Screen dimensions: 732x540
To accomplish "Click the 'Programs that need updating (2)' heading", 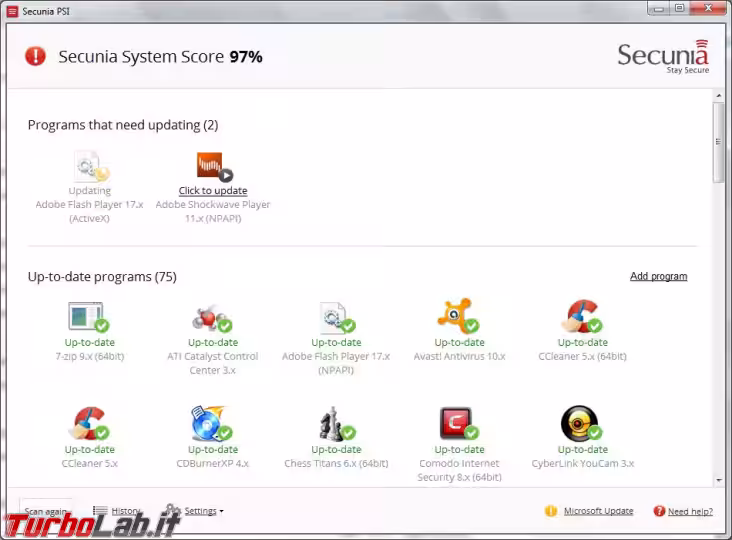I will click(123, 125).
